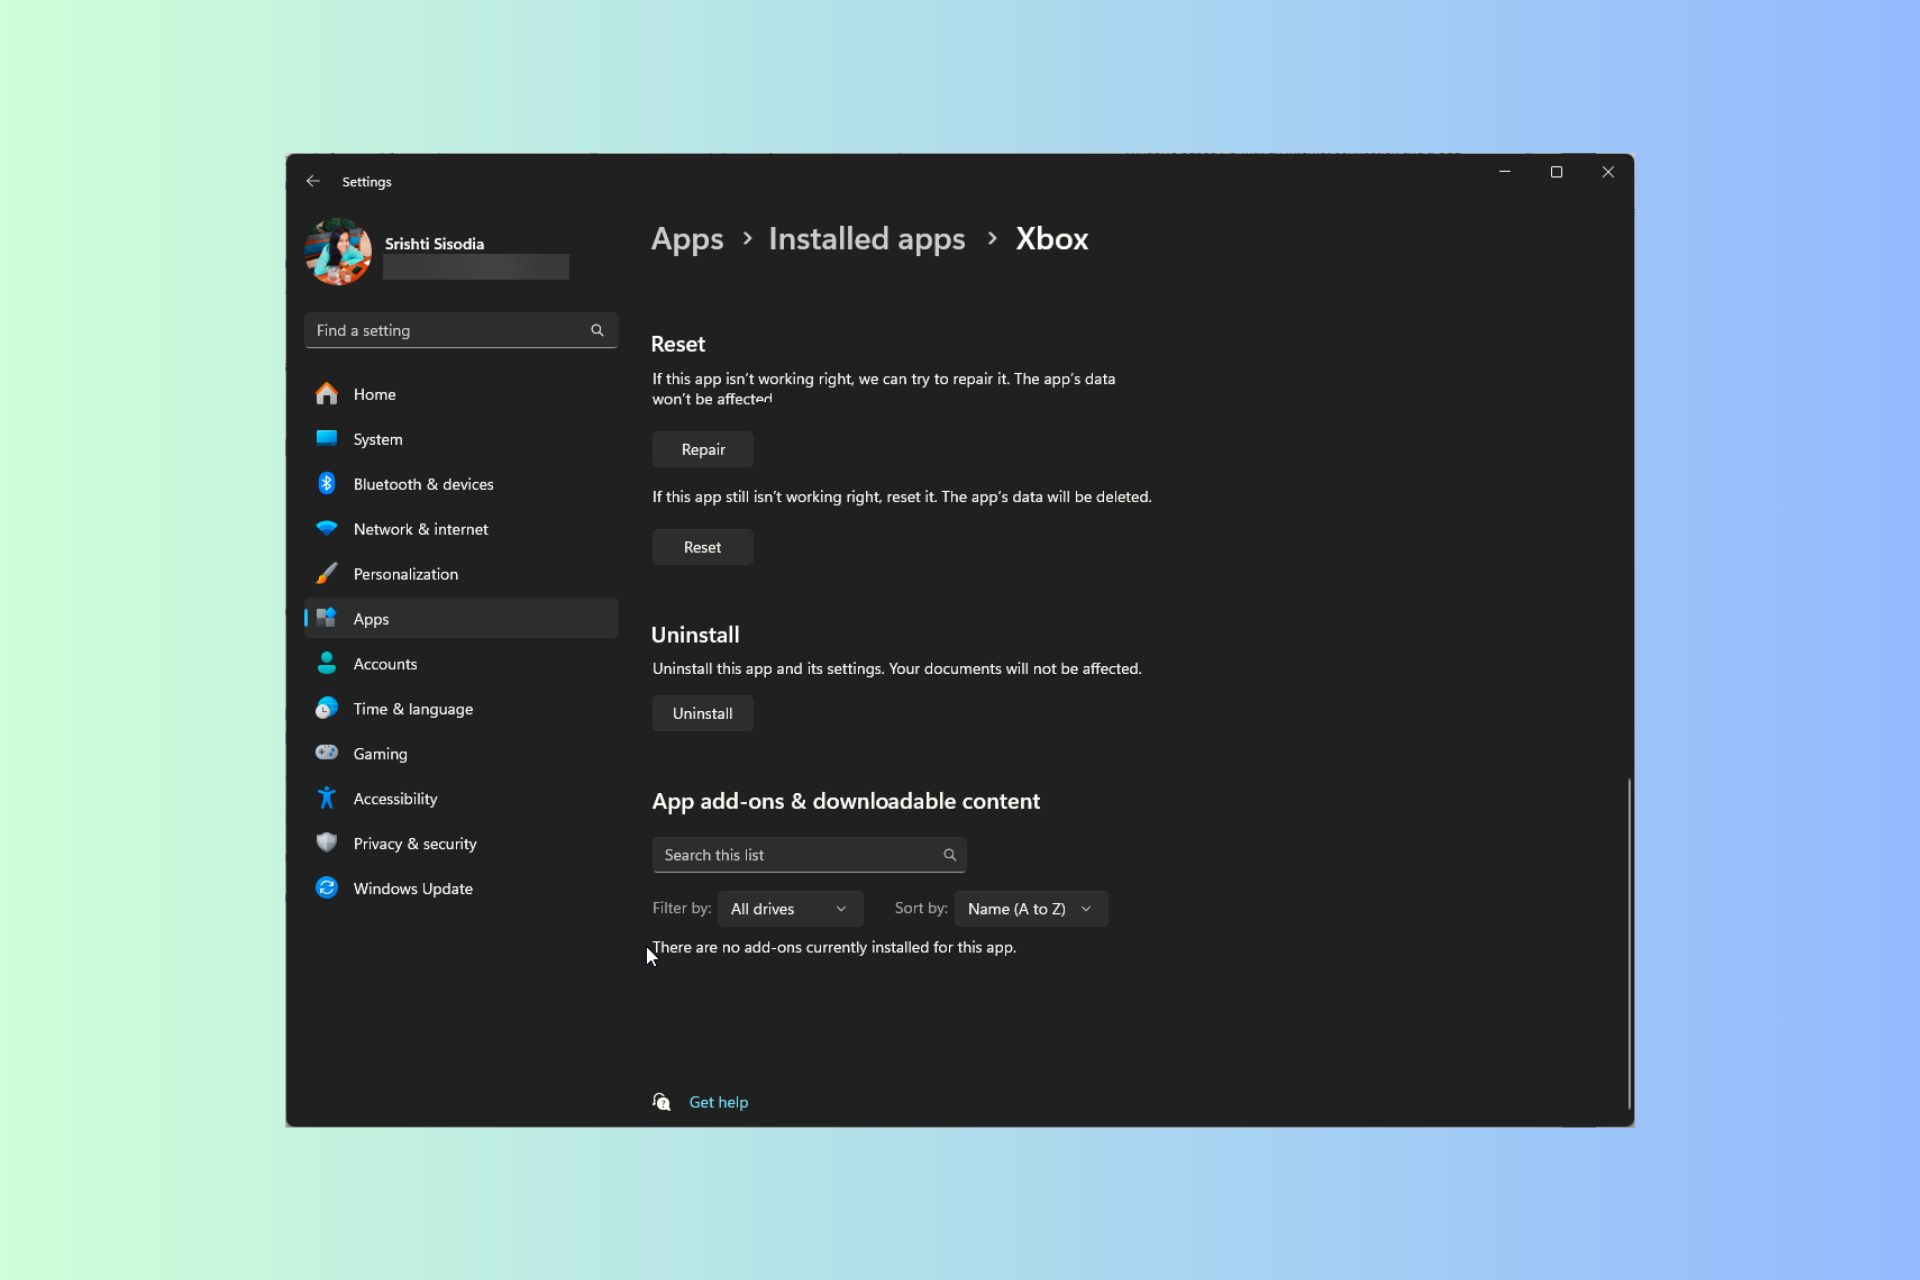Click the user profile picture
This screenshot has width=1920, height=1280.
click(x=338, y=252)
